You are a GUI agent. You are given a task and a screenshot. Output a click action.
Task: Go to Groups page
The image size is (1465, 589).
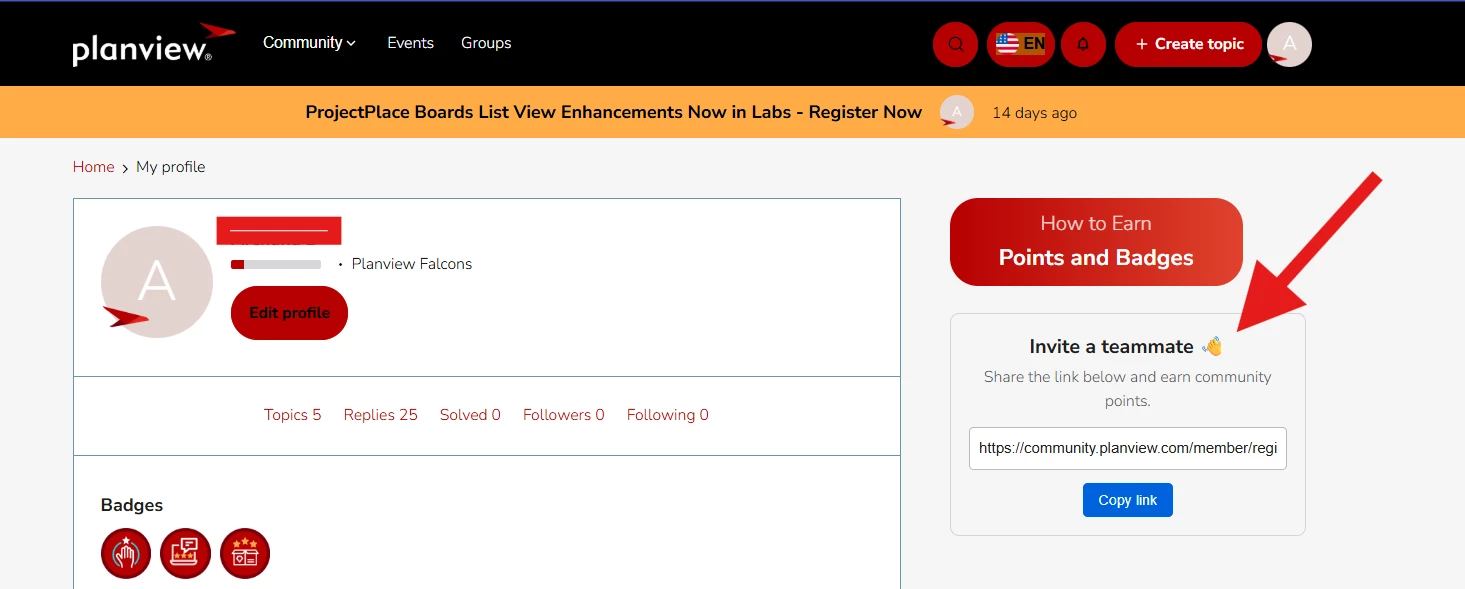(486, 43)
